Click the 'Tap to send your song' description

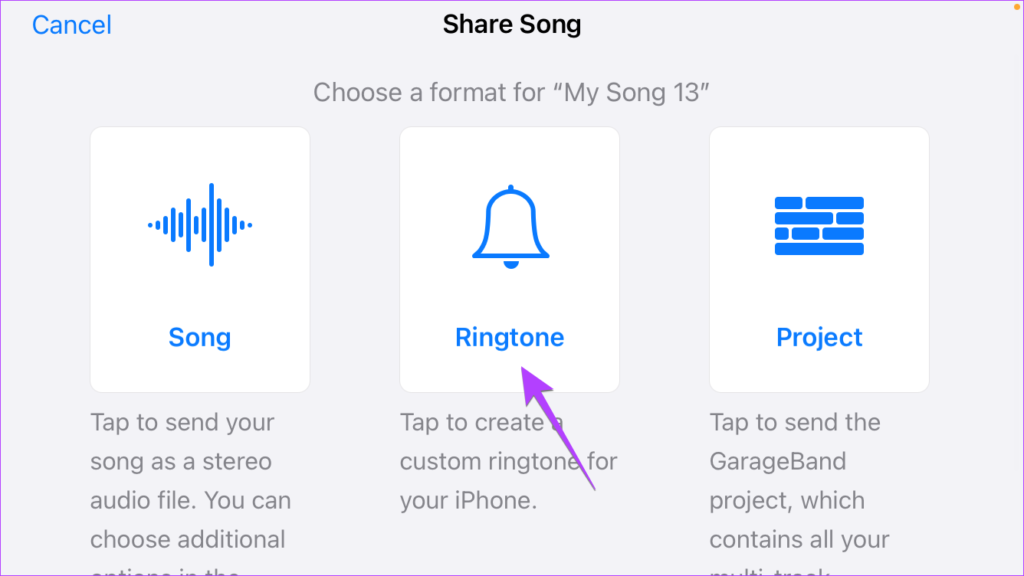191,493
